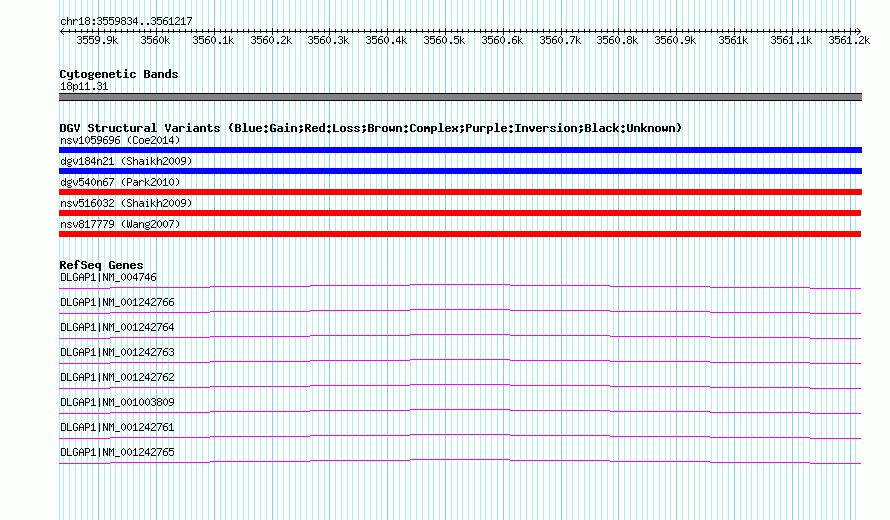Click the red nsv516032 loss bar

point(460,213)
